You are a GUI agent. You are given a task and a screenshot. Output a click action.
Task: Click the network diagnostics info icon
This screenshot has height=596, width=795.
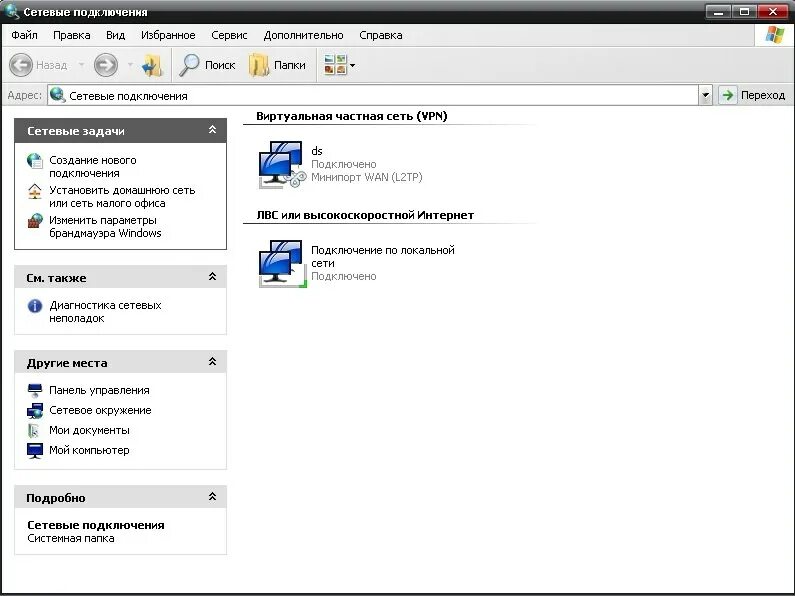[34, 306]
